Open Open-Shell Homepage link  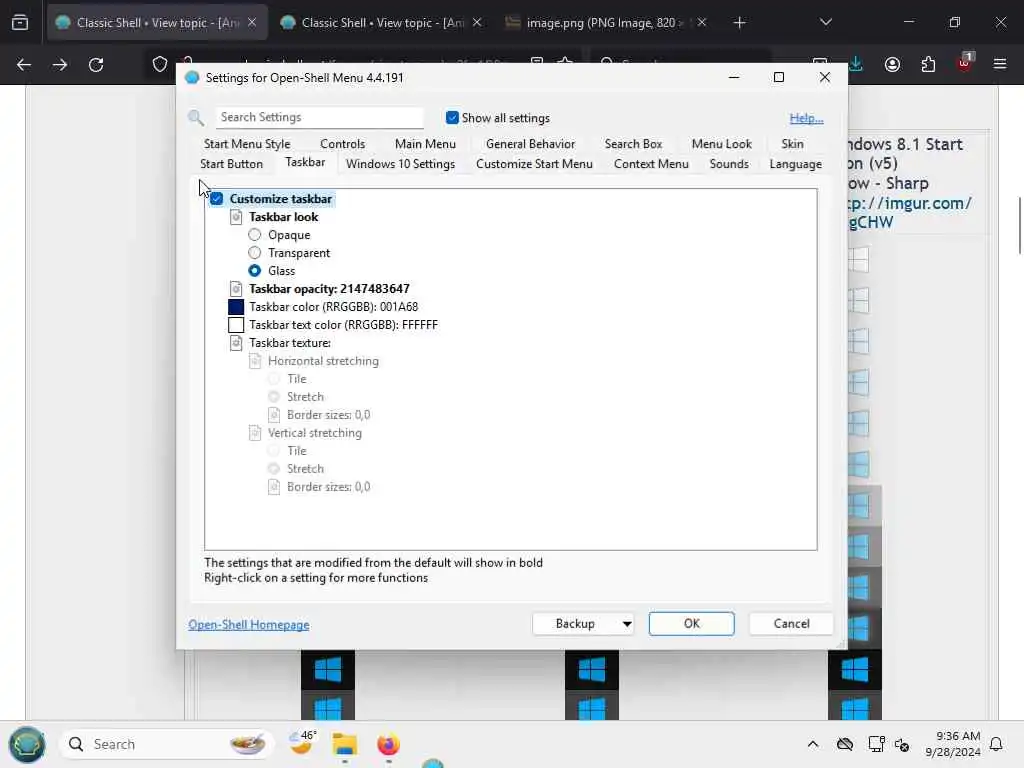coord(249,625)
